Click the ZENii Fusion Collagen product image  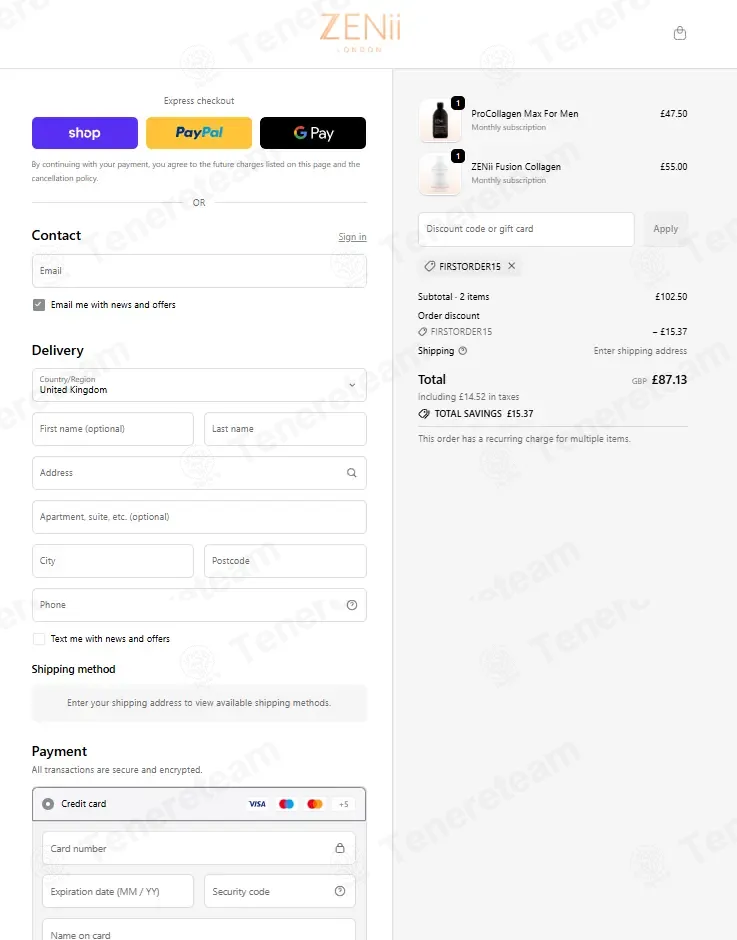pyautogui.click(x=439, y=174)
